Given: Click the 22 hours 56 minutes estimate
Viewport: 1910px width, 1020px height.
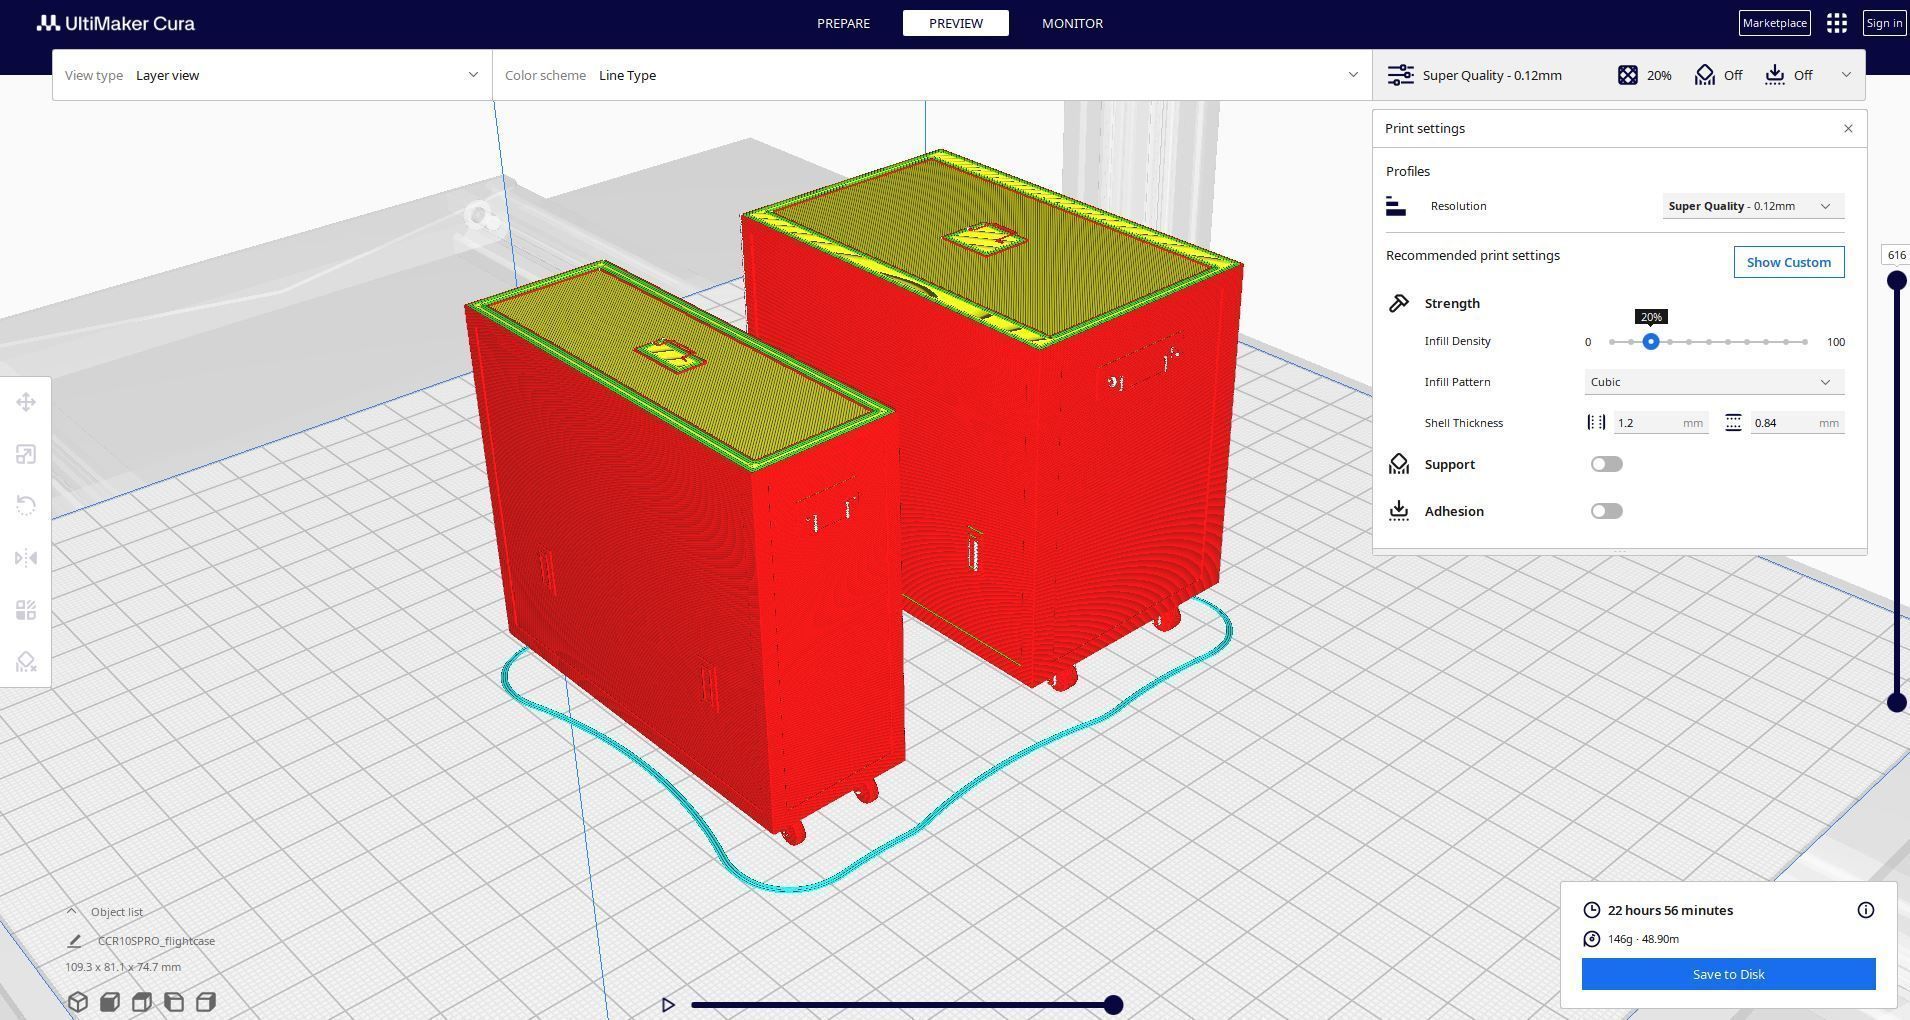Looking at the screenshot, I should pyautogui.click(x=1670, y=910).
